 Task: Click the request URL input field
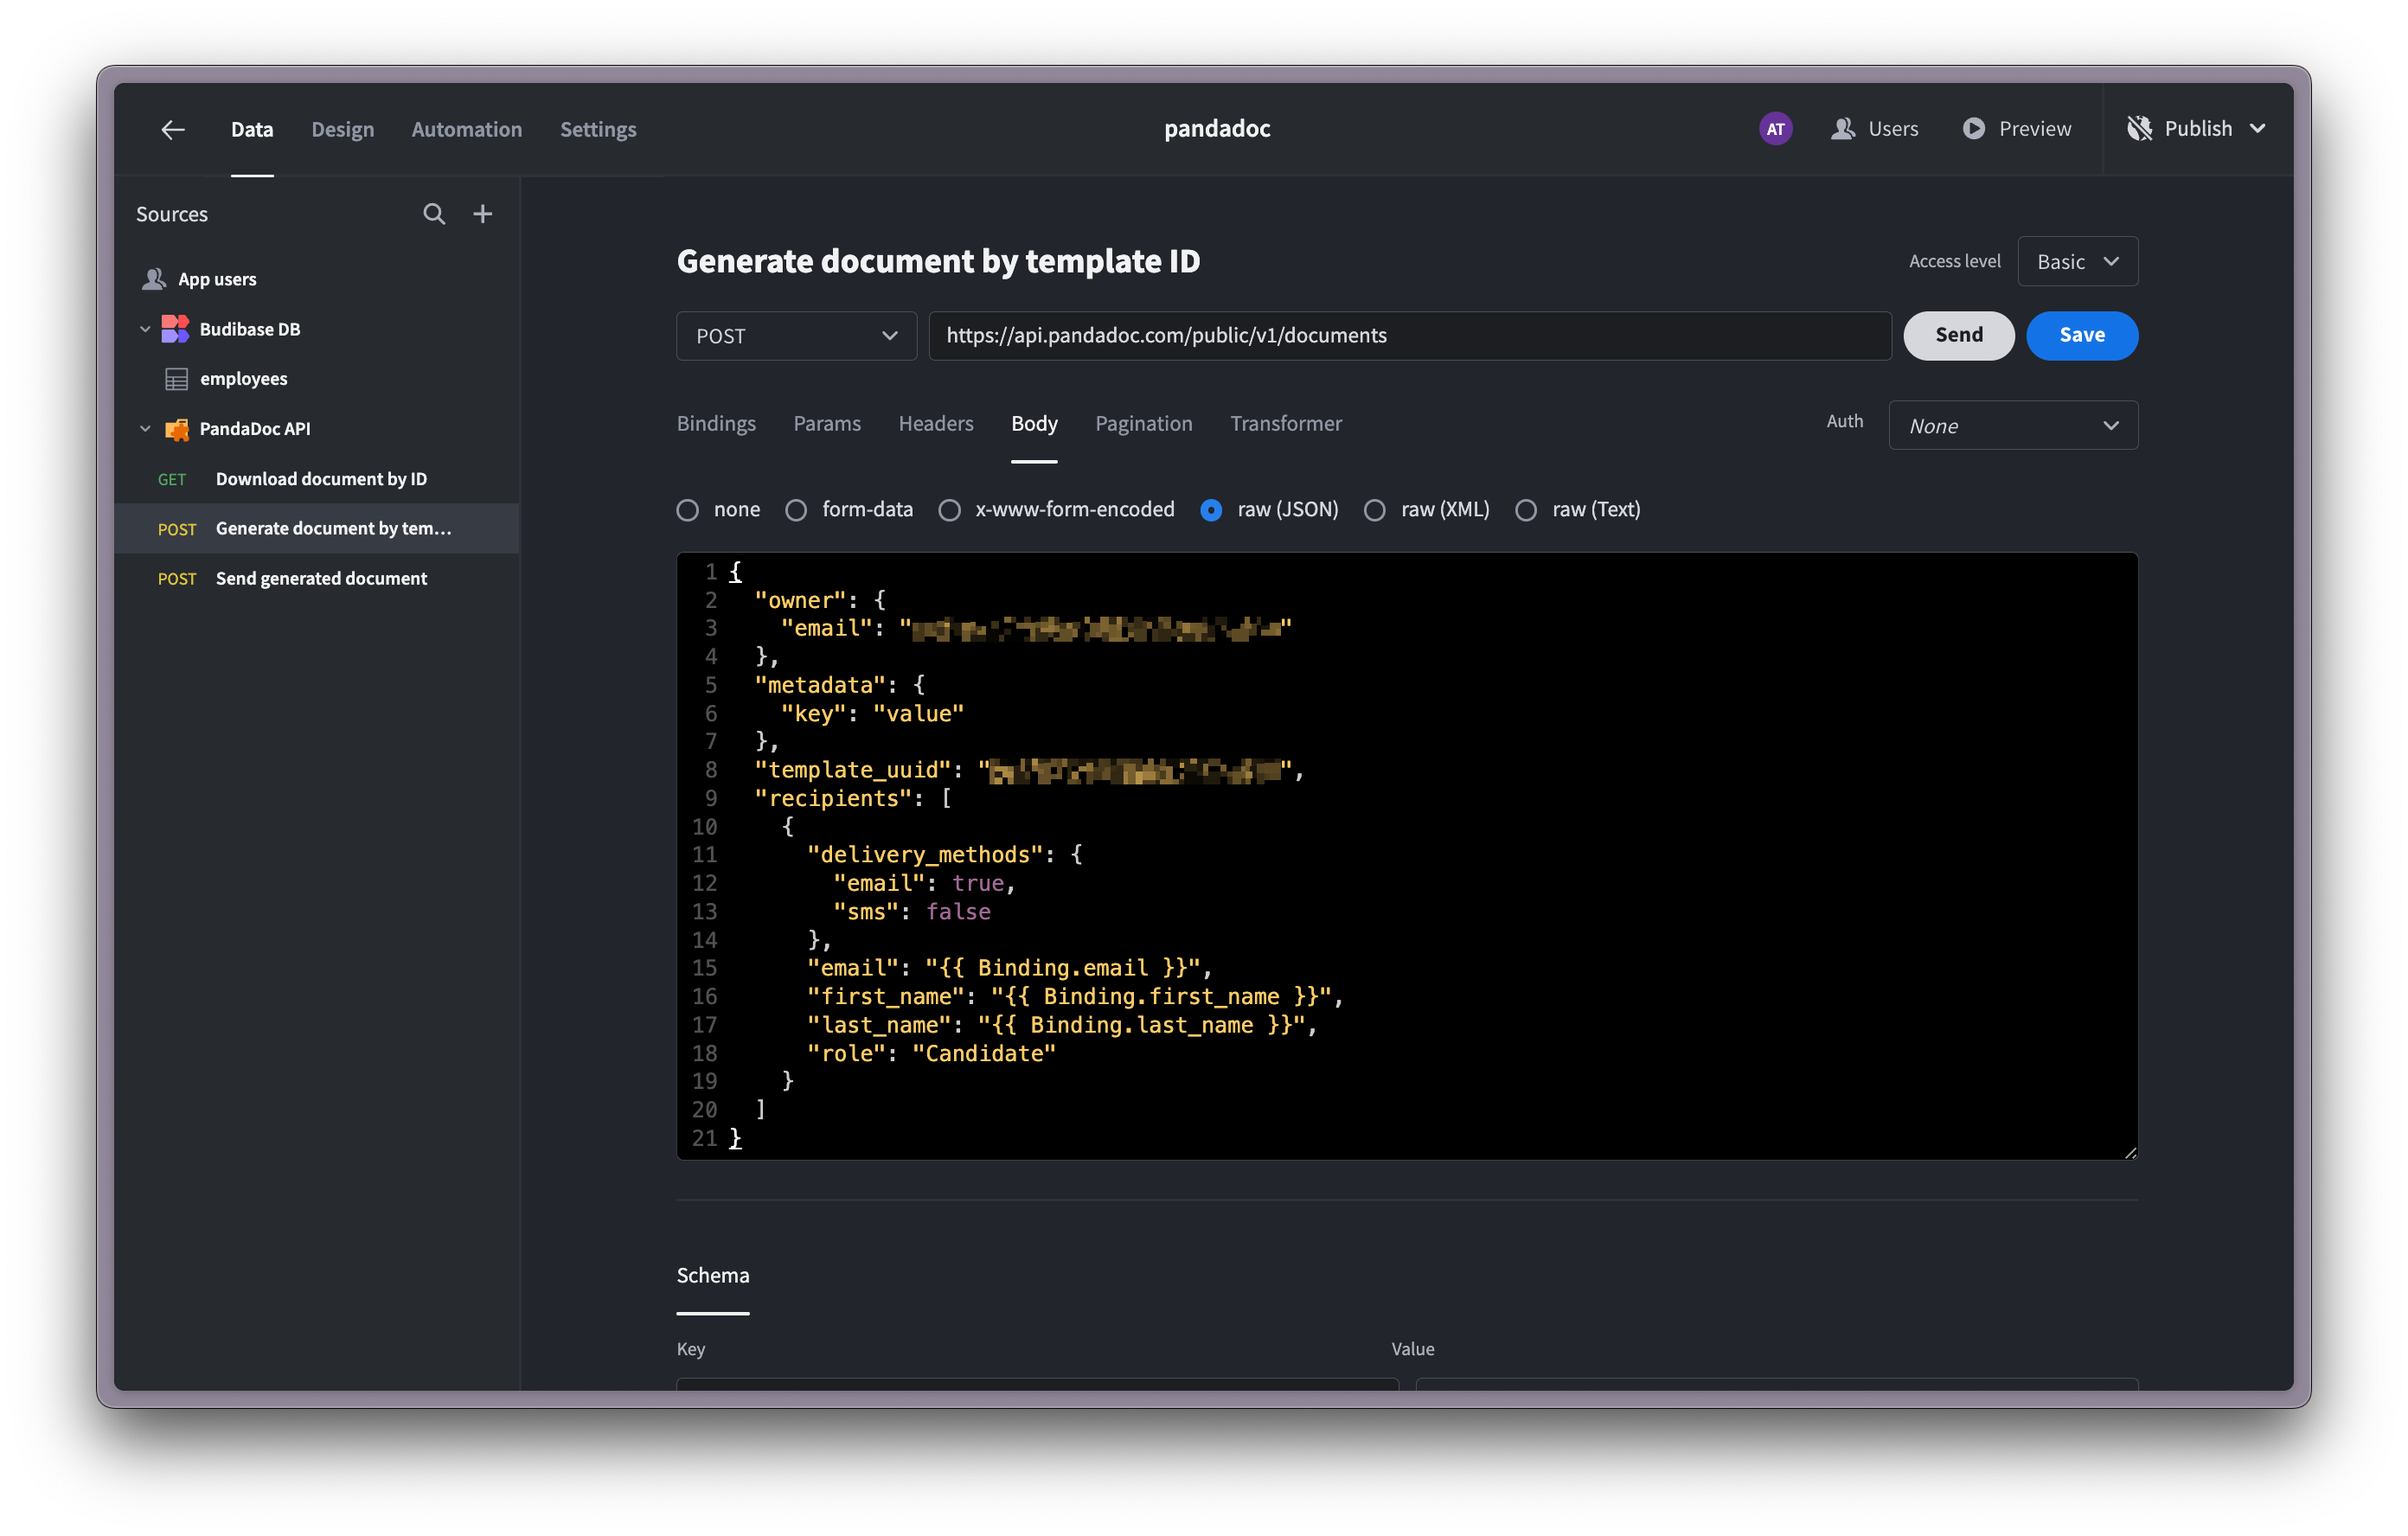(1410, 336)
